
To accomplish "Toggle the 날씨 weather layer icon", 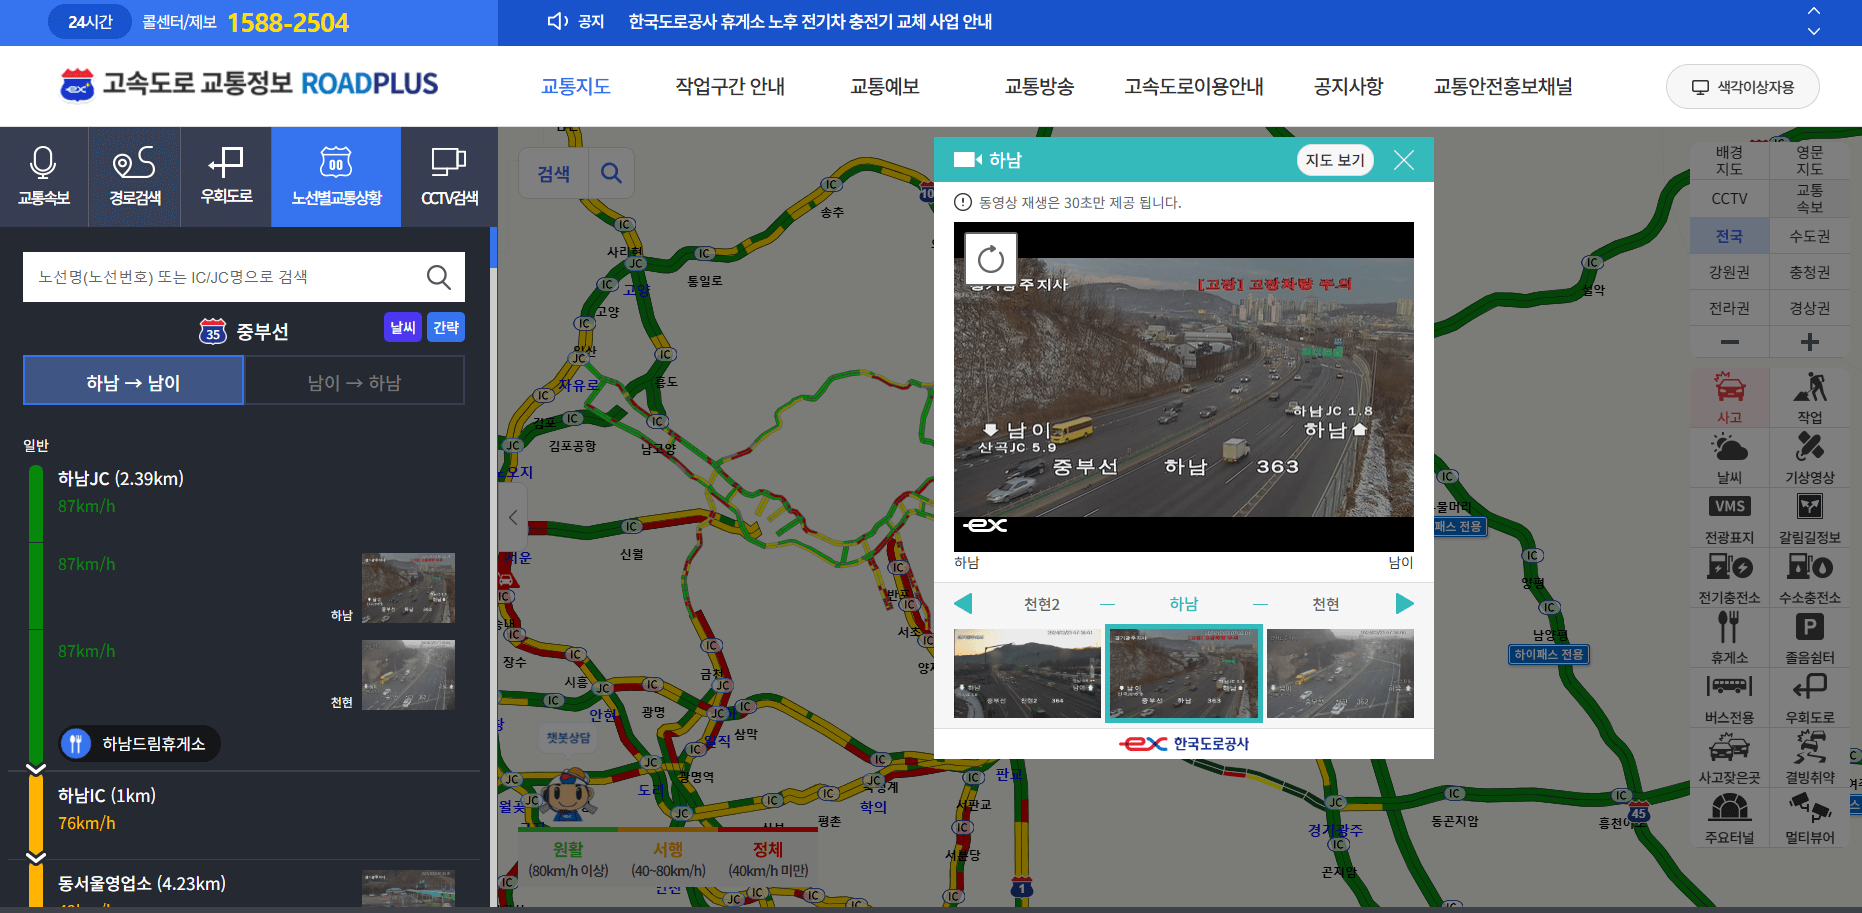I will [x=1729, y=457].
